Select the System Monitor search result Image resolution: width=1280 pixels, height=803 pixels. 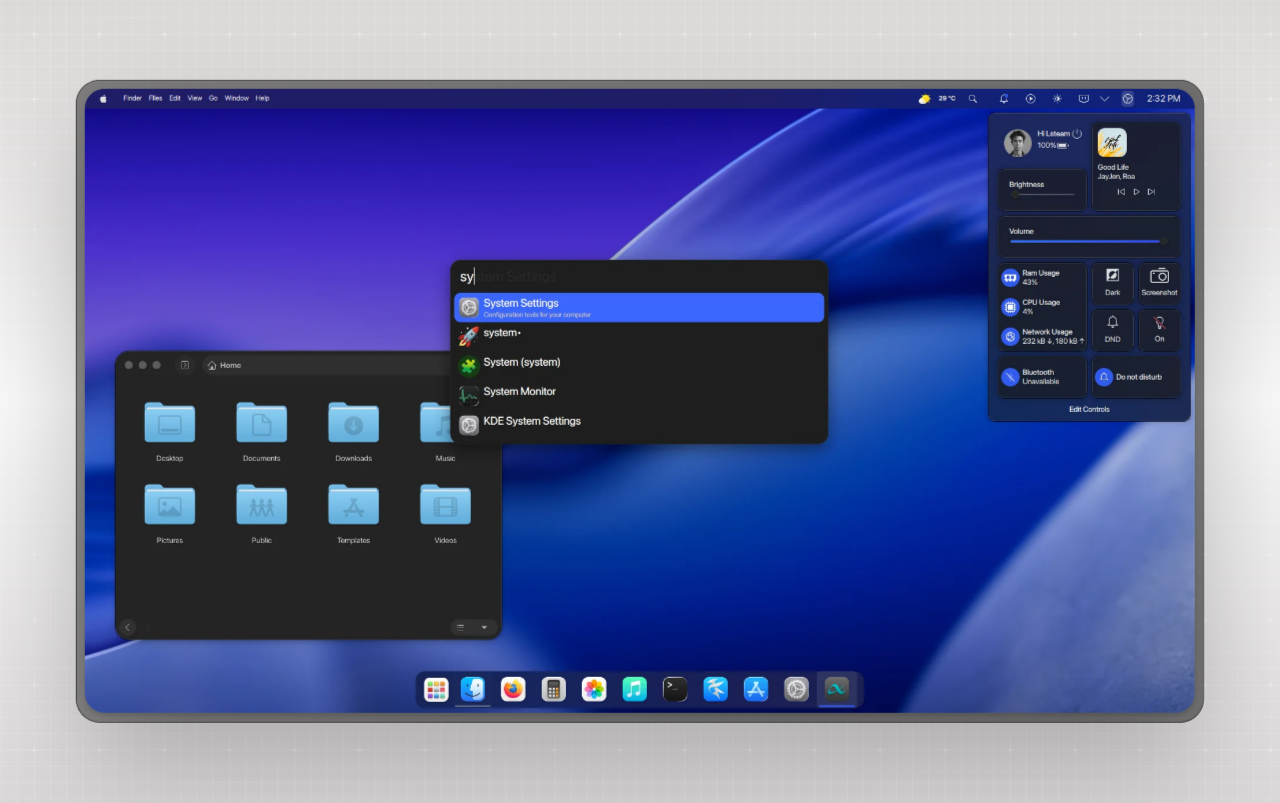click(x=519, y=391)
